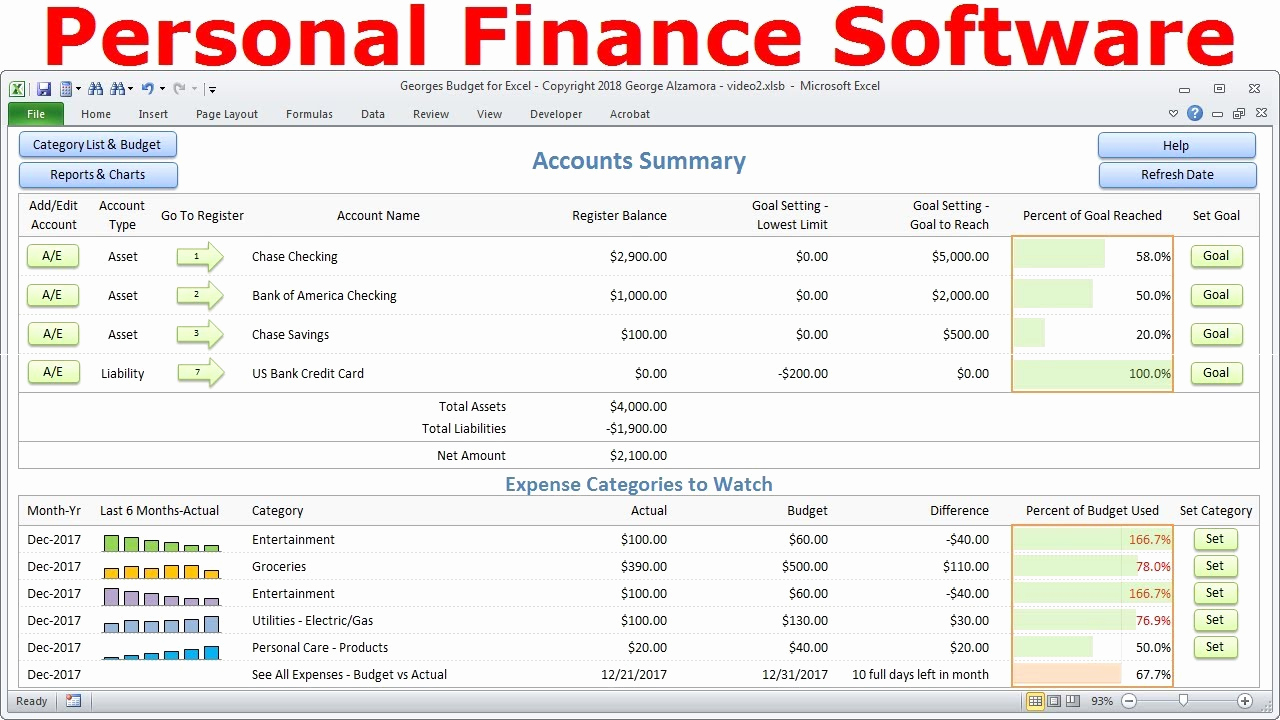
Task: Open the calculator icon's dropdown arrow
Action: 78,88
